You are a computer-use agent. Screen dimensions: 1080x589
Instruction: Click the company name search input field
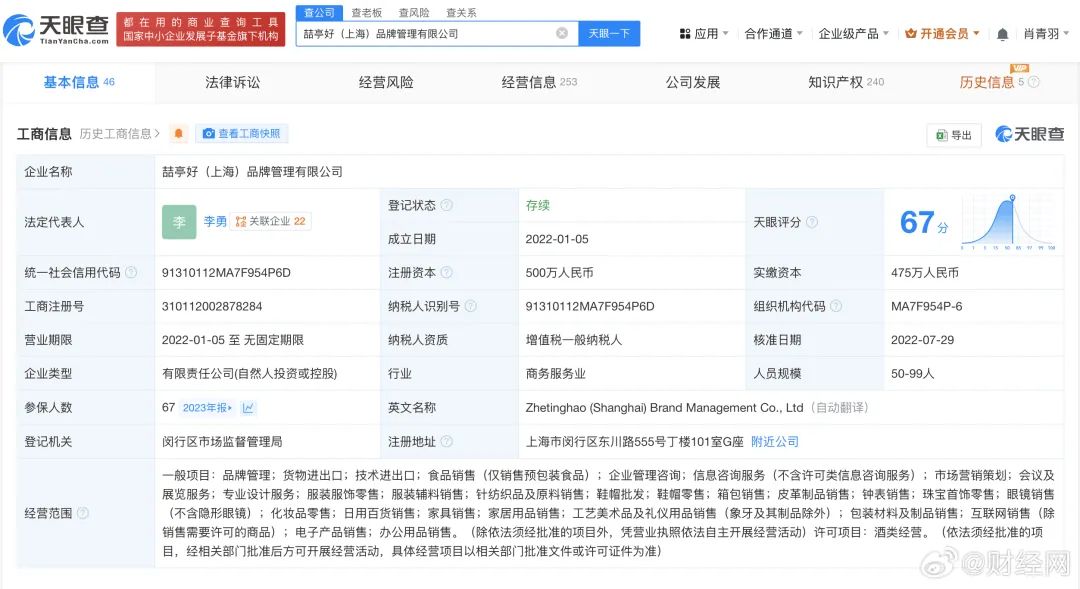[x=425, y=33]
